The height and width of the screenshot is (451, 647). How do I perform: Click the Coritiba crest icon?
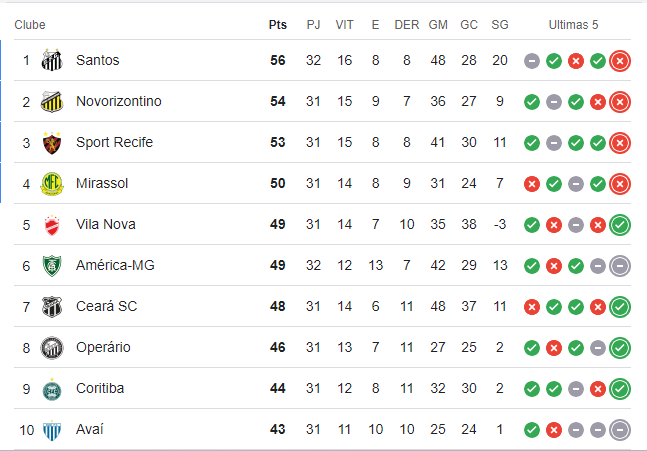click(x=52, y=389)
